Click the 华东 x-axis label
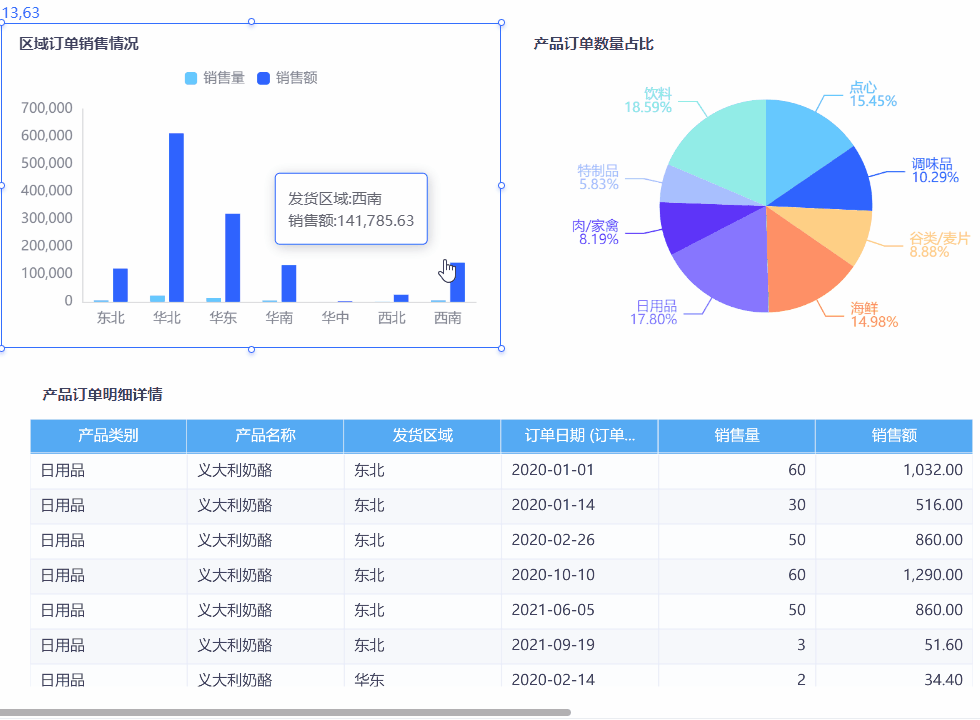980x720 pixels. pyautogui.click(x=223, y=318)
